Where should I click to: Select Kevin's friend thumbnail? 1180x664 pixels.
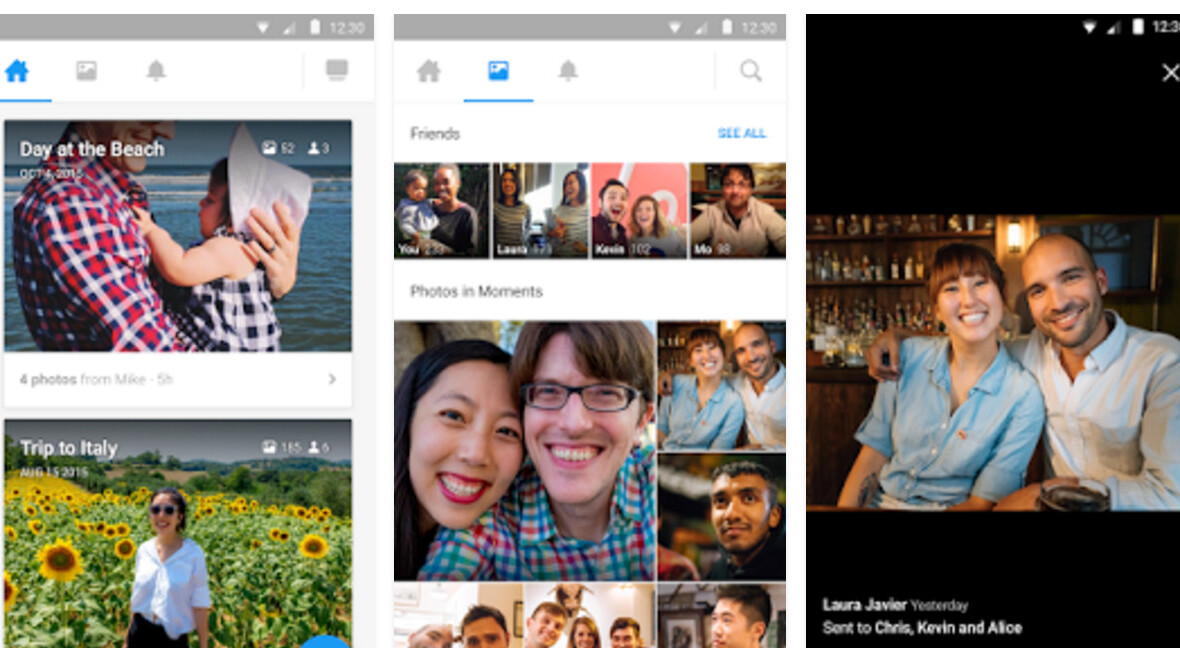[638, 211]
